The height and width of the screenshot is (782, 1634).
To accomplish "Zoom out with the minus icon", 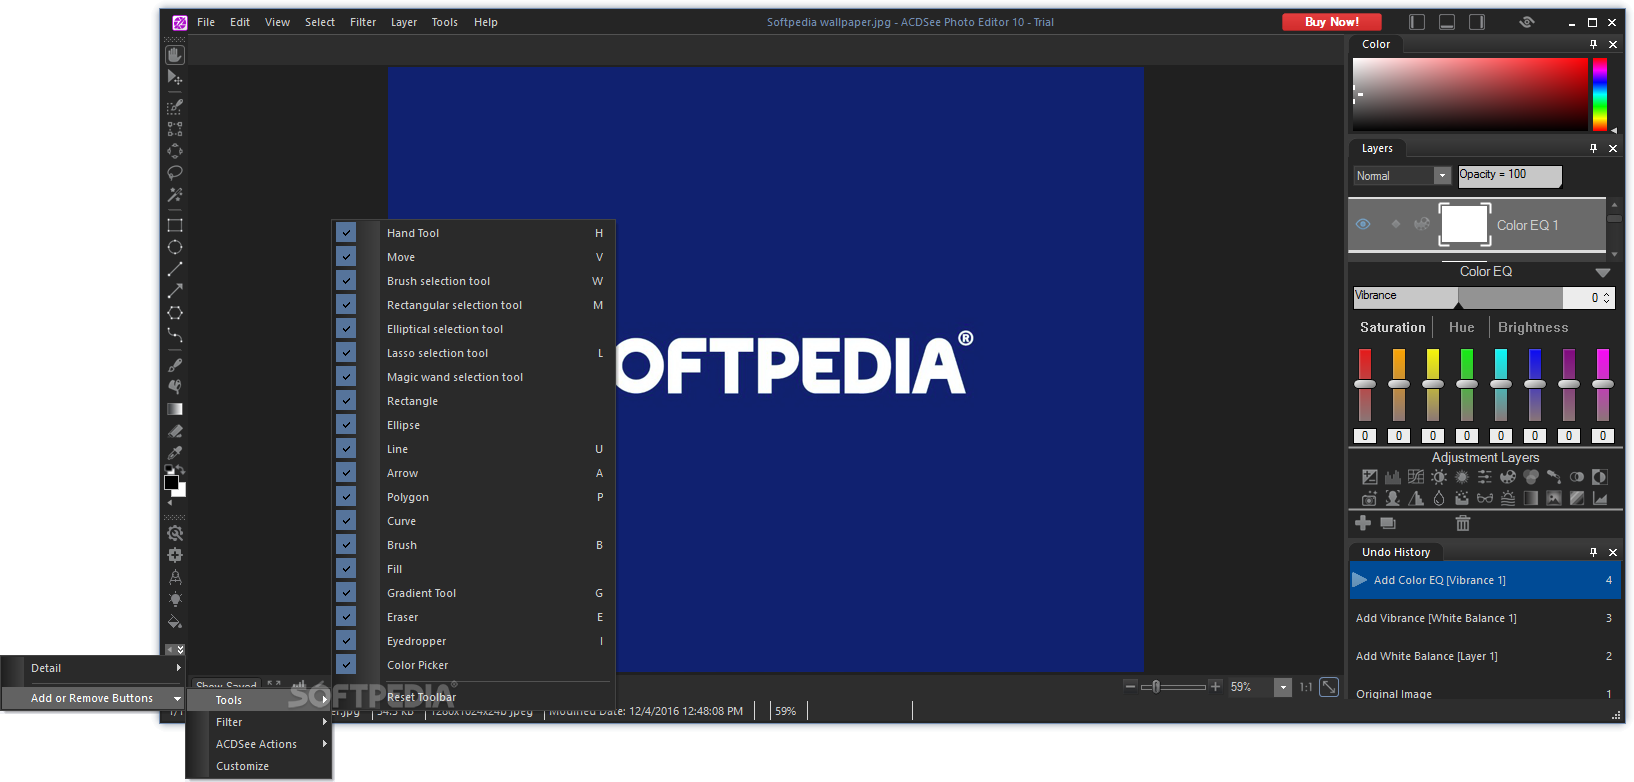I will pyautogui.click(x=1131, y=686).
